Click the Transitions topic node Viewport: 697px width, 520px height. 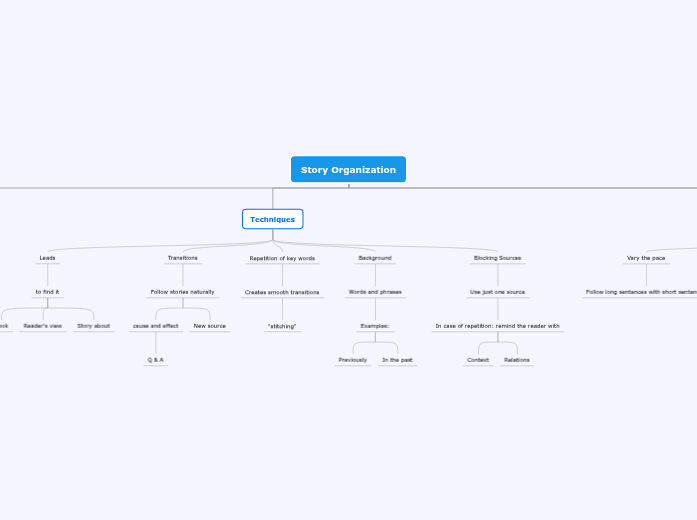pos(182,258)
